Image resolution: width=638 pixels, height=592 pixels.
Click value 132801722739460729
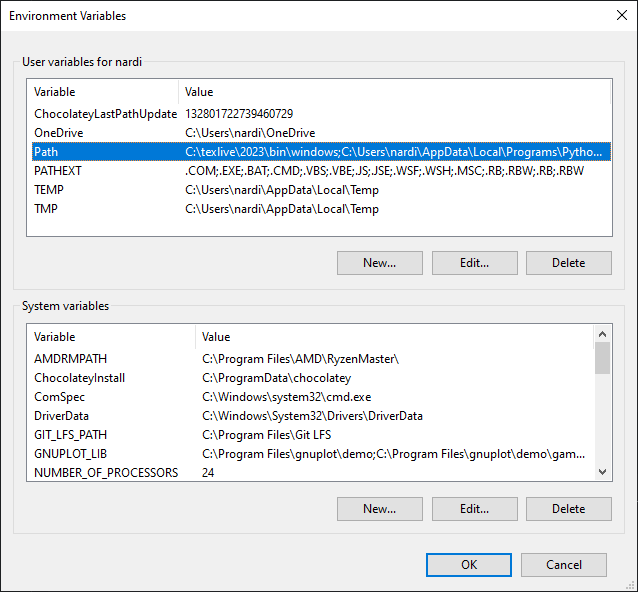239,114
